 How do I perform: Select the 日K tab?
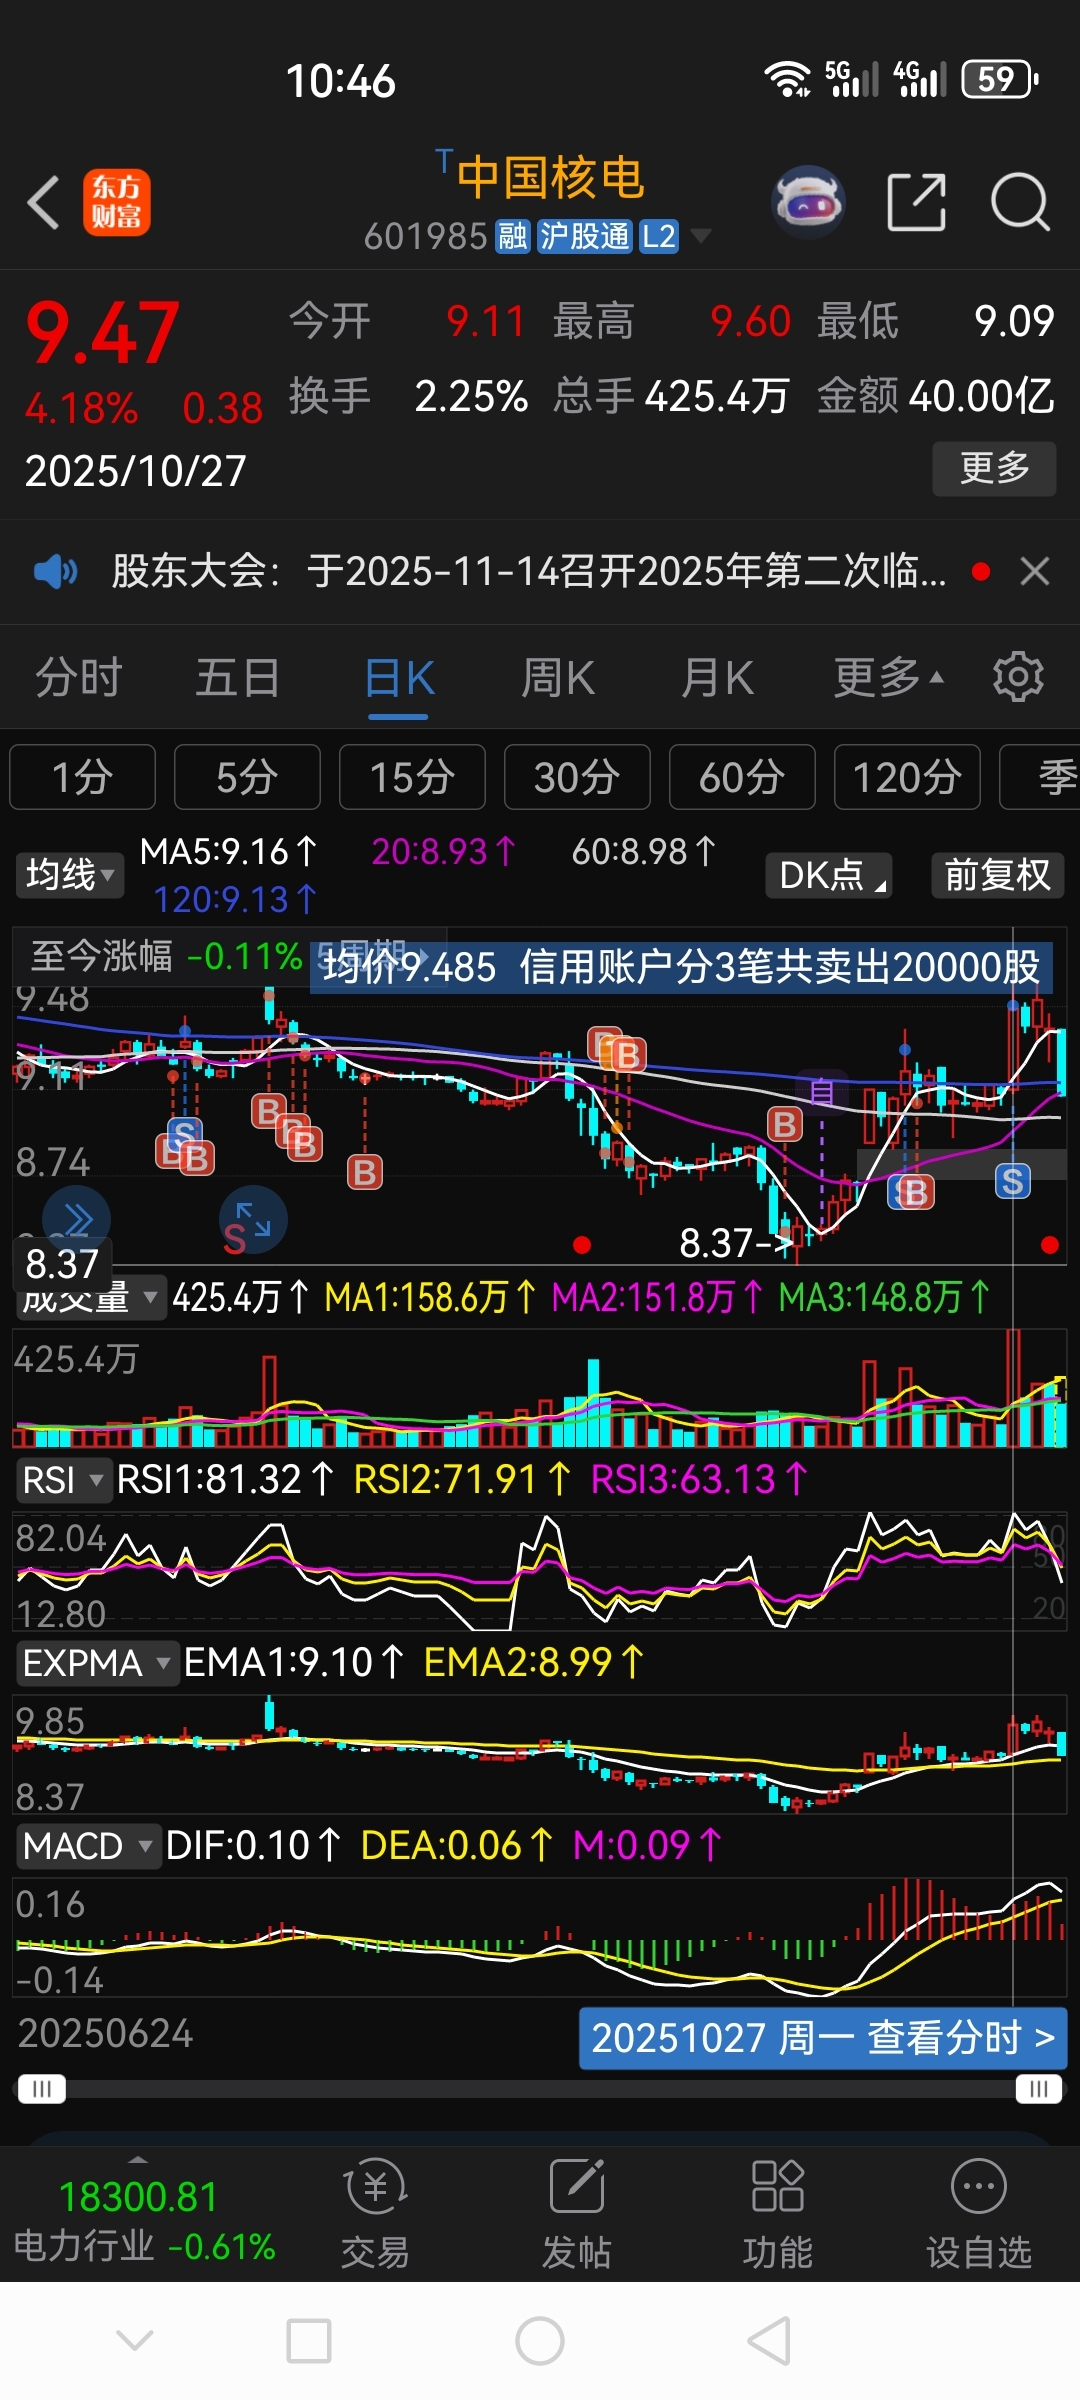[399, 679]
